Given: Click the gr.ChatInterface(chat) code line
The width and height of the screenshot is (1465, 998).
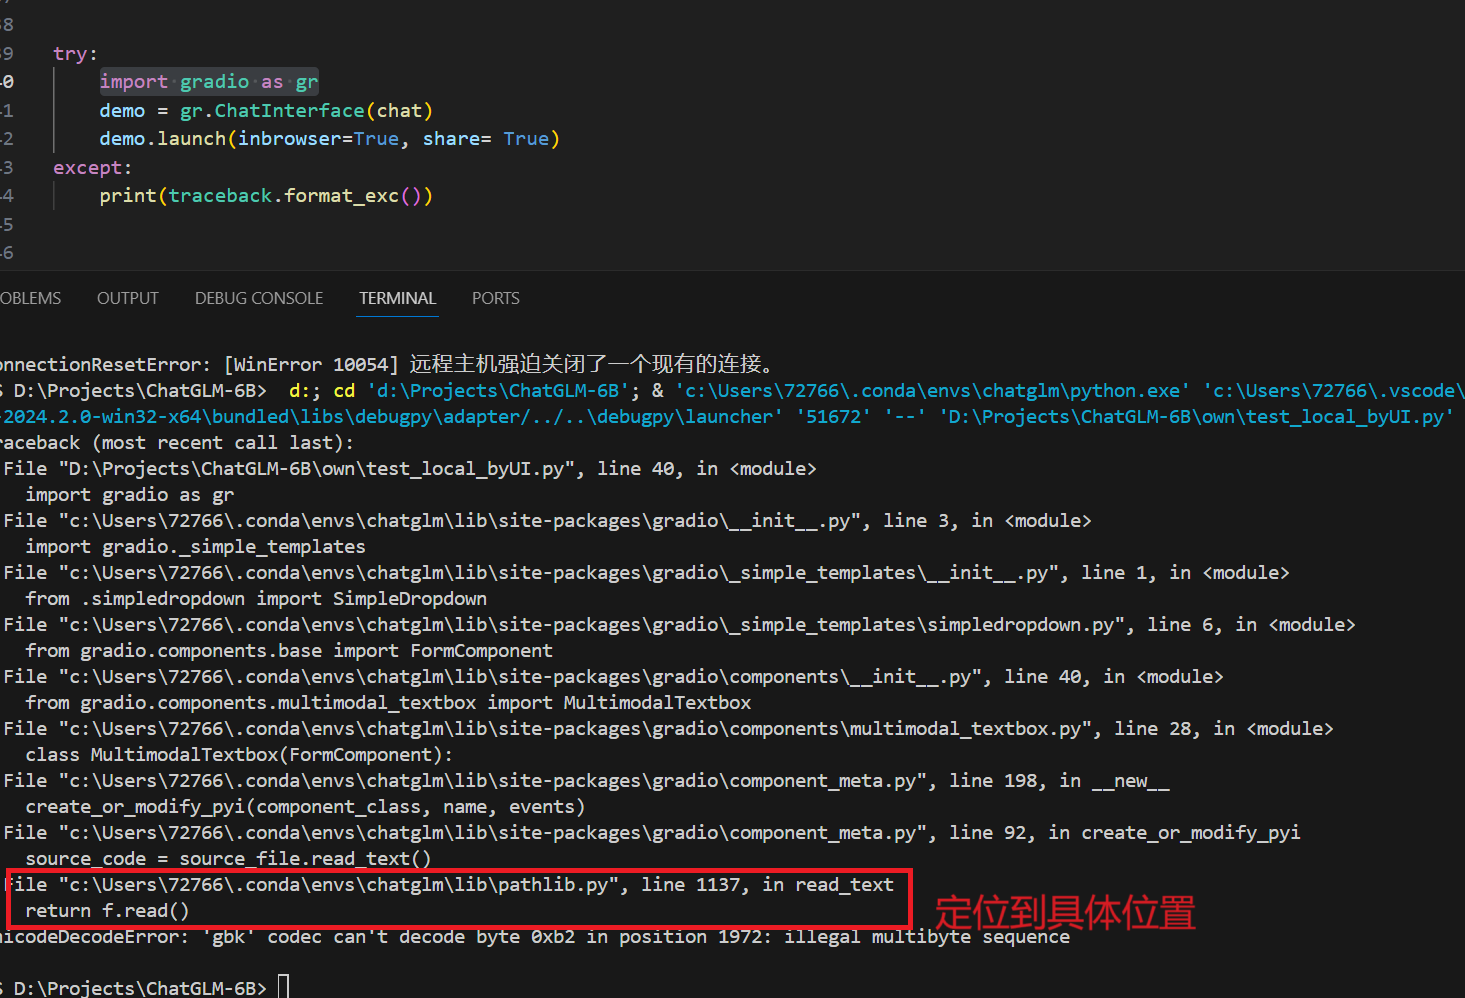Looking at the screenshot, I should (x=265, y=111).
